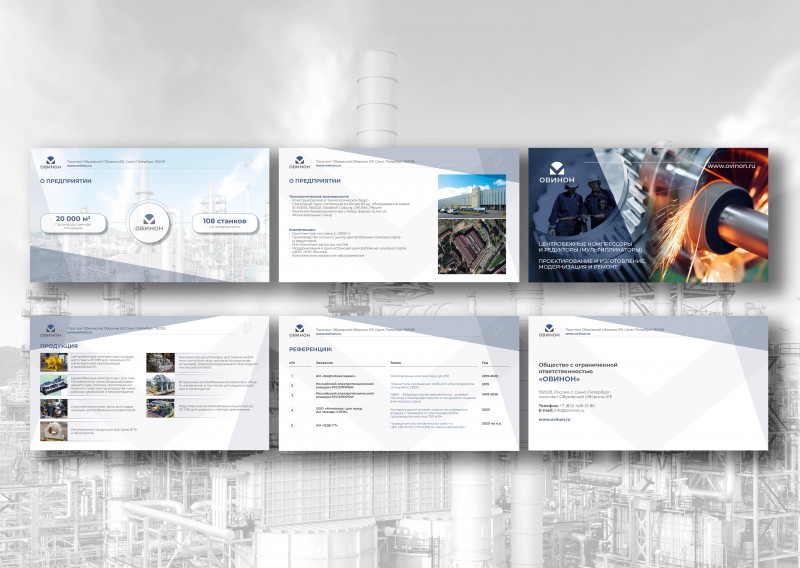This screenshot has height=568, width=800.
Task: Click the header logo on the ПРОДУКЦИЯ slide
Action: [x=51, y=331]
